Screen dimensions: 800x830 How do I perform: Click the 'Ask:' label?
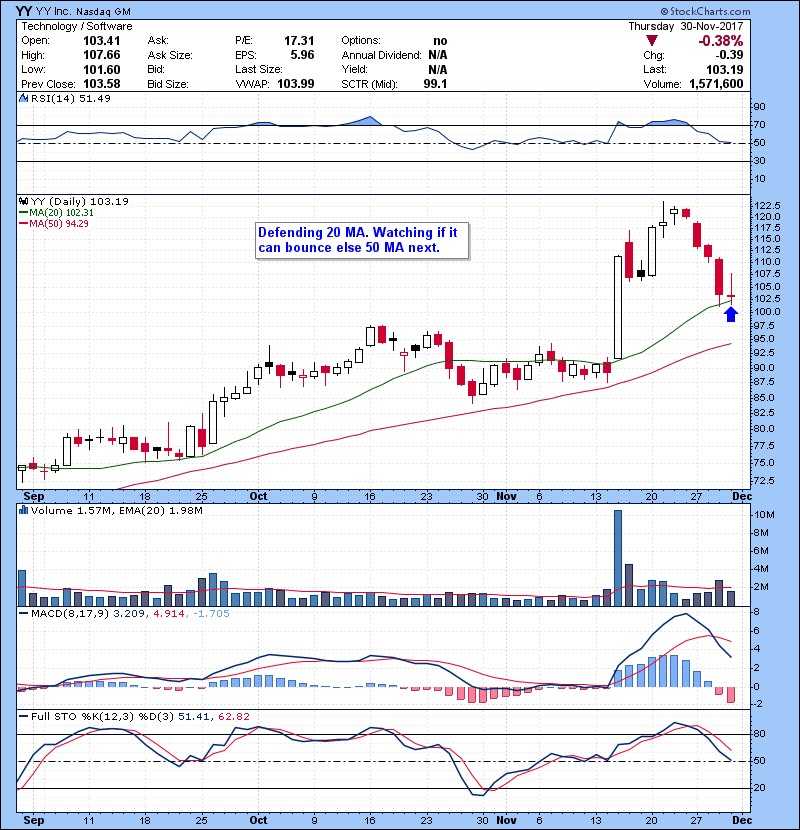[158, 41]
